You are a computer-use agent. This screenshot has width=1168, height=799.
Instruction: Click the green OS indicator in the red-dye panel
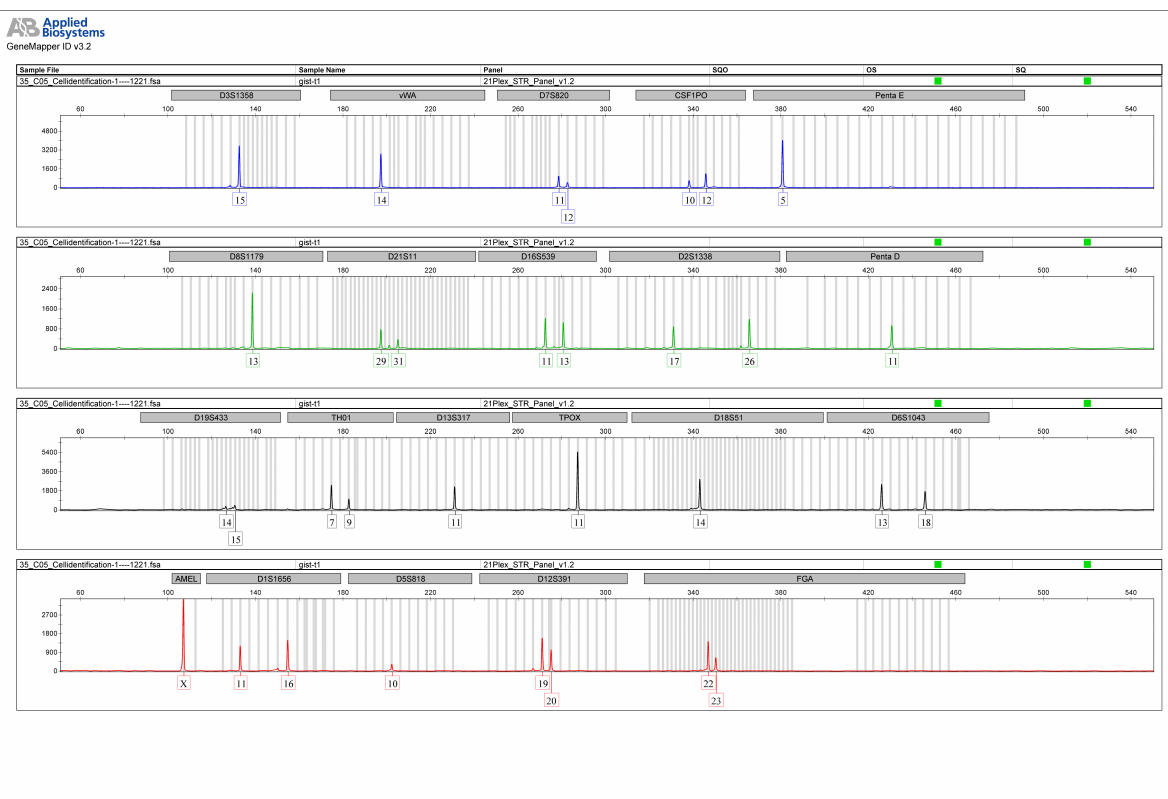pyautogui.click(x=938, y=564)
